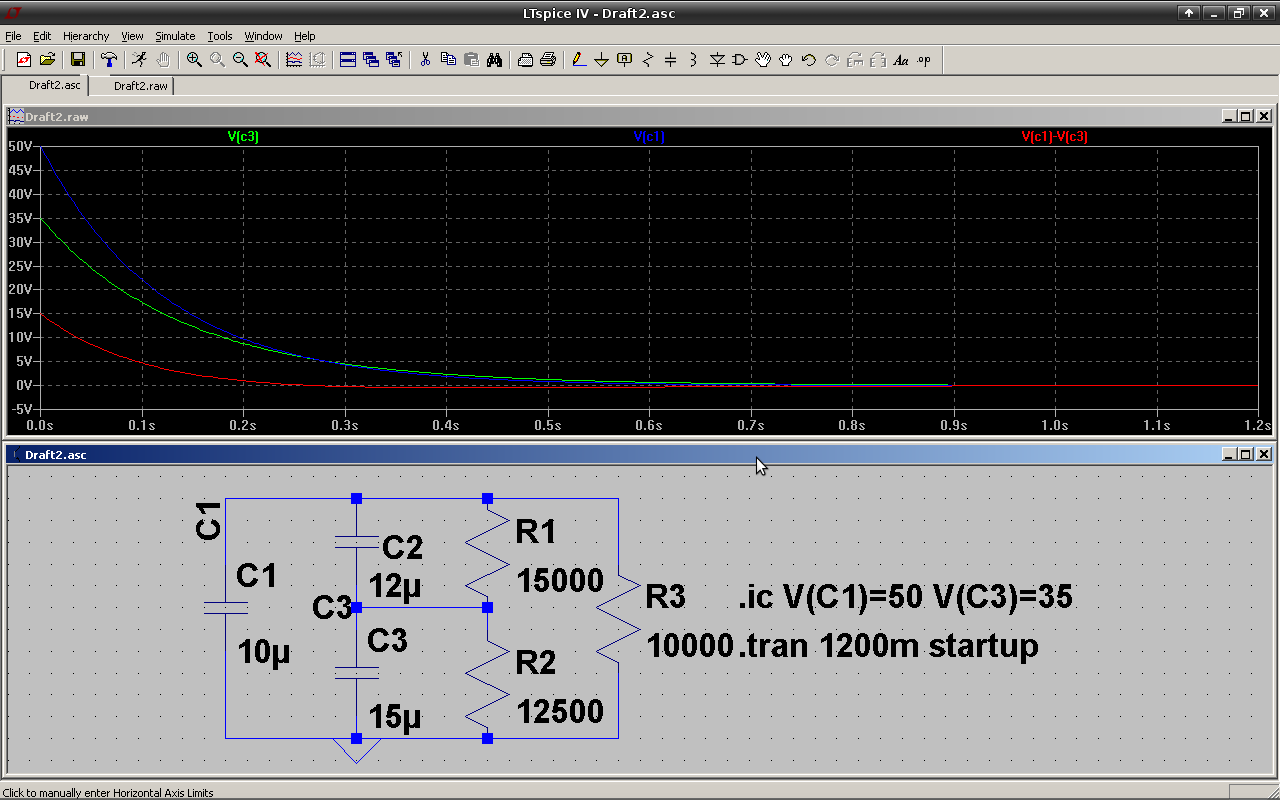This screenshot has height=800, width=1280.
Task: Click the ground symbol in the schematic
Action: coord(356,749)
